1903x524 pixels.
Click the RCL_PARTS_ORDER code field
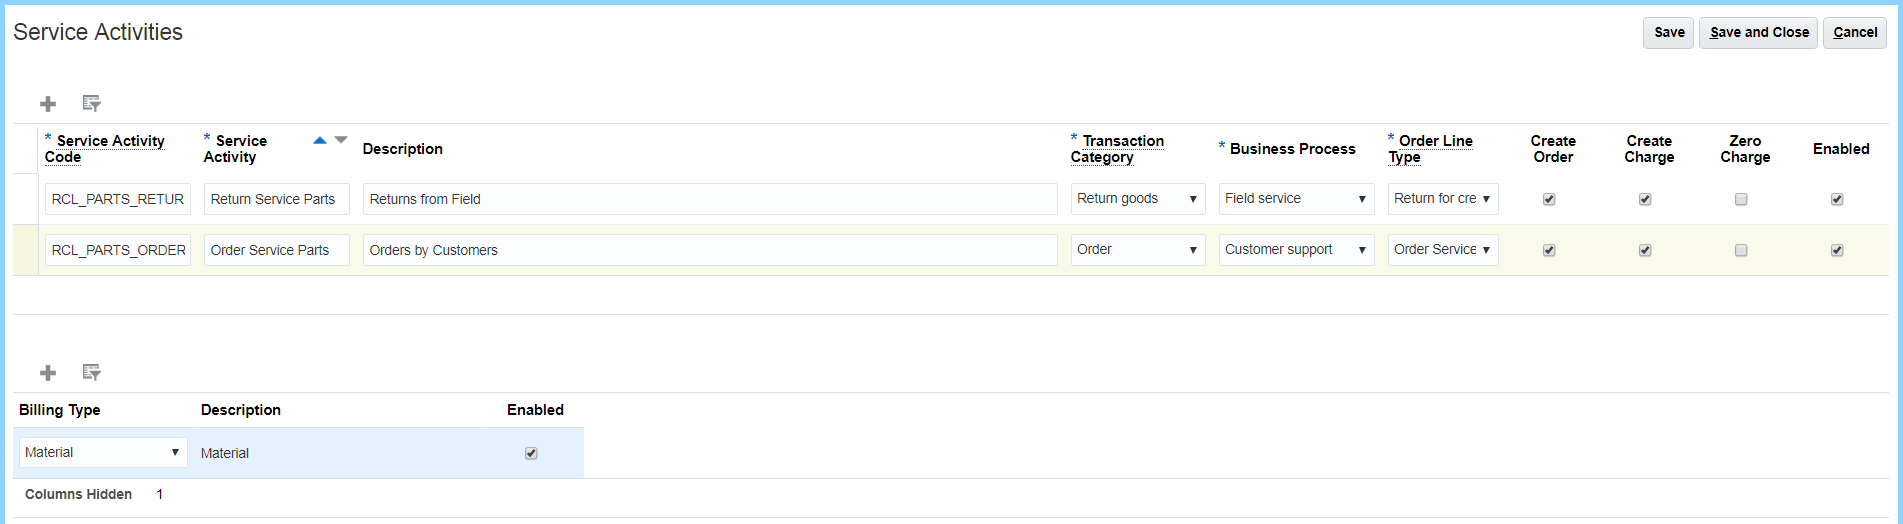pos(118,250)
